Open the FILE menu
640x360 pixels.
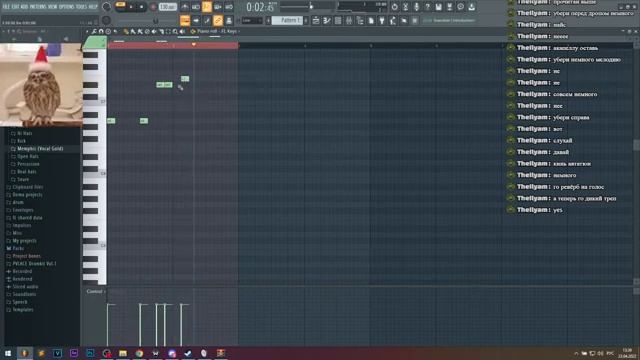[x=6, y=7]
